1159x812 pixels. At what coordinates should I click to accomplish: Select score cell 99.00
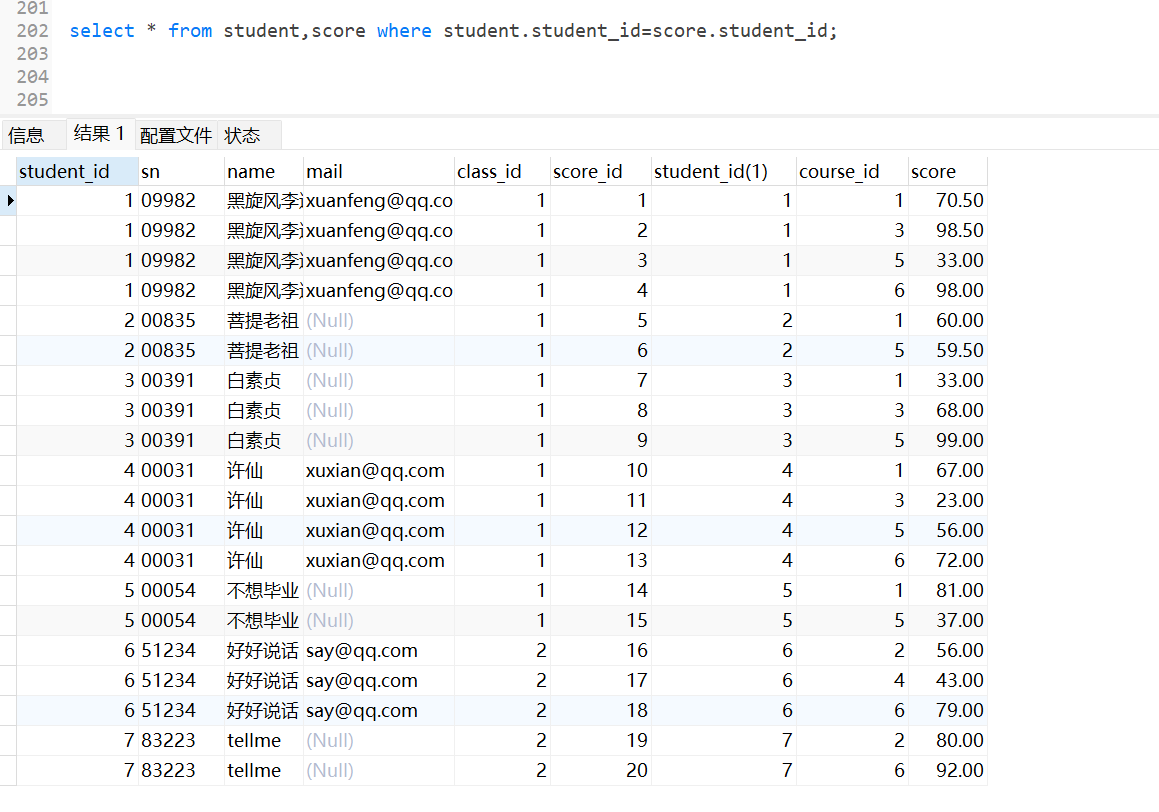(948, 440)
